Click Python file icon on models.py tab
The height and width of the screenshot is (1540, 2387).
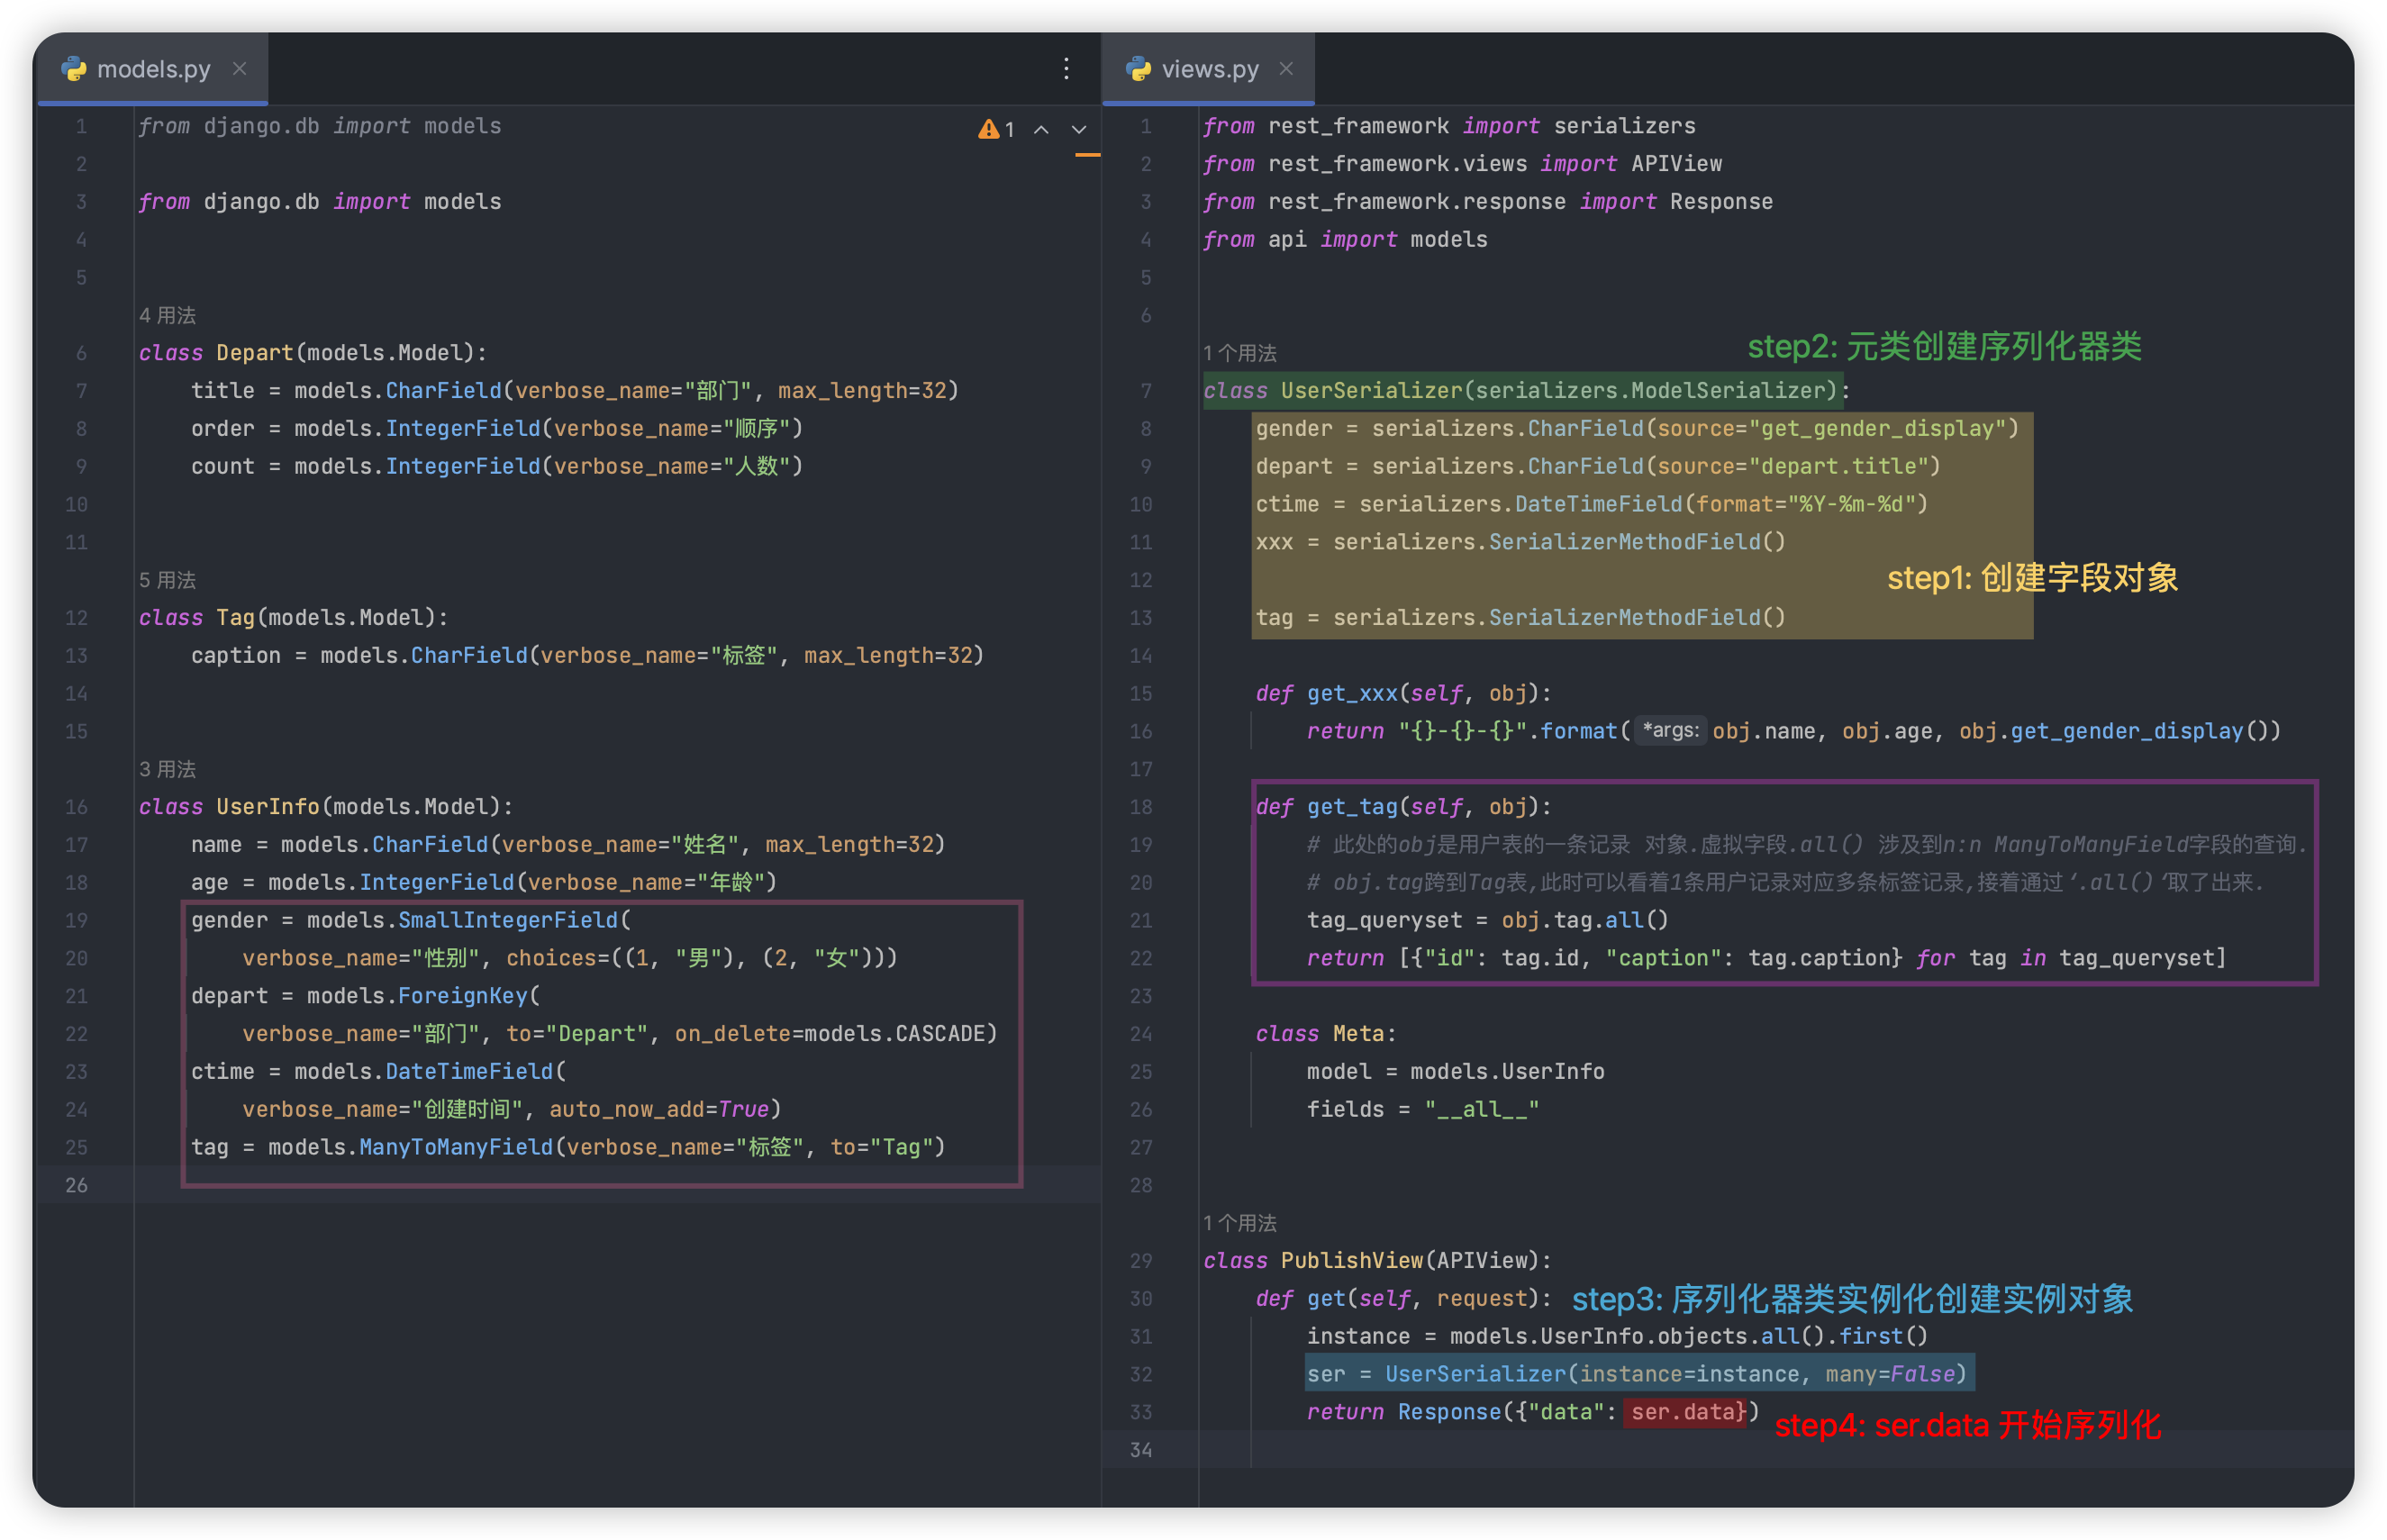click(74, 69)
